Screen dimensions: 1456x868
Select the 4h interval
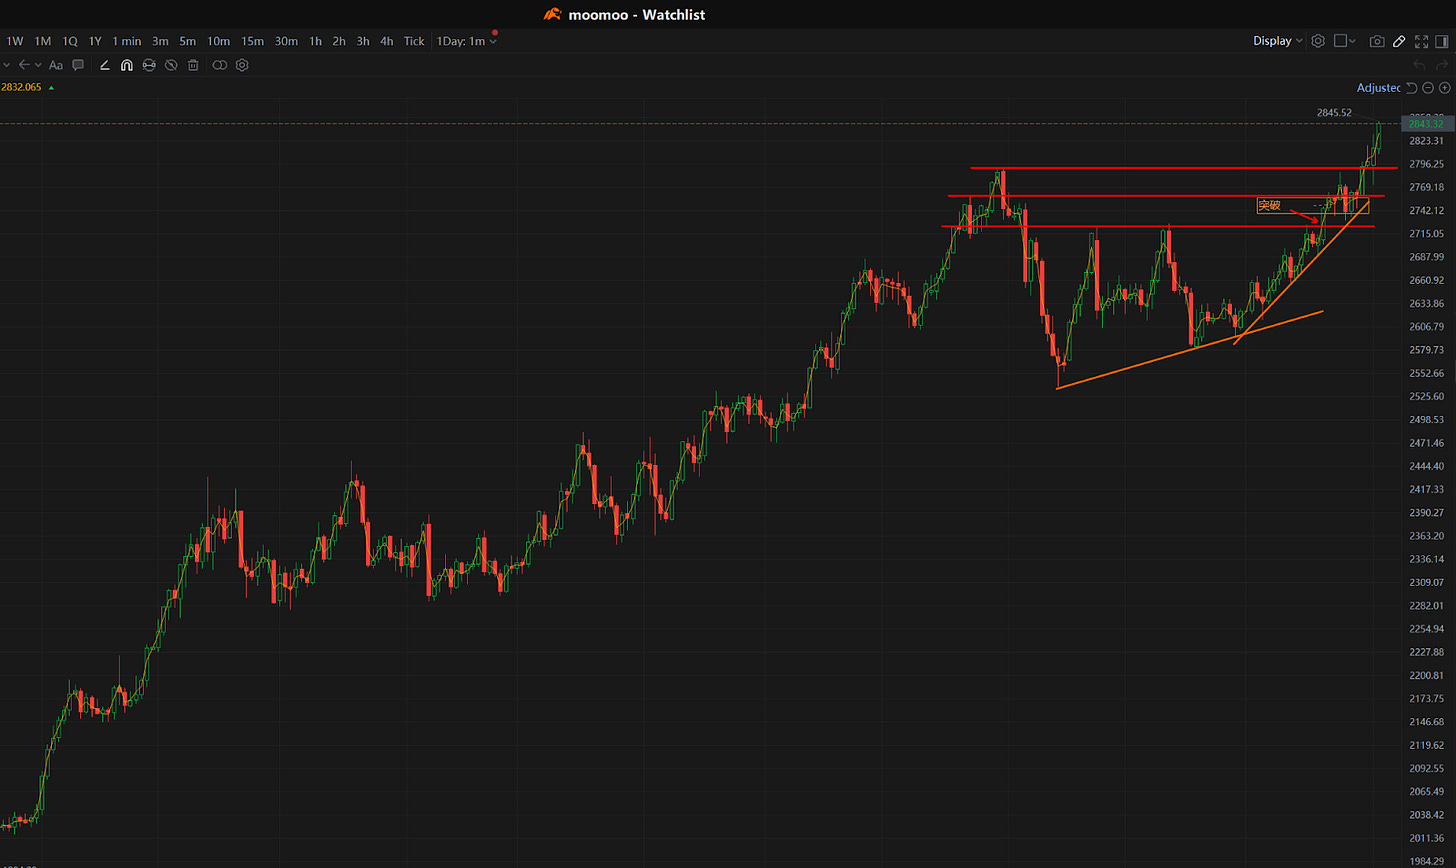[x=387, y=41]
